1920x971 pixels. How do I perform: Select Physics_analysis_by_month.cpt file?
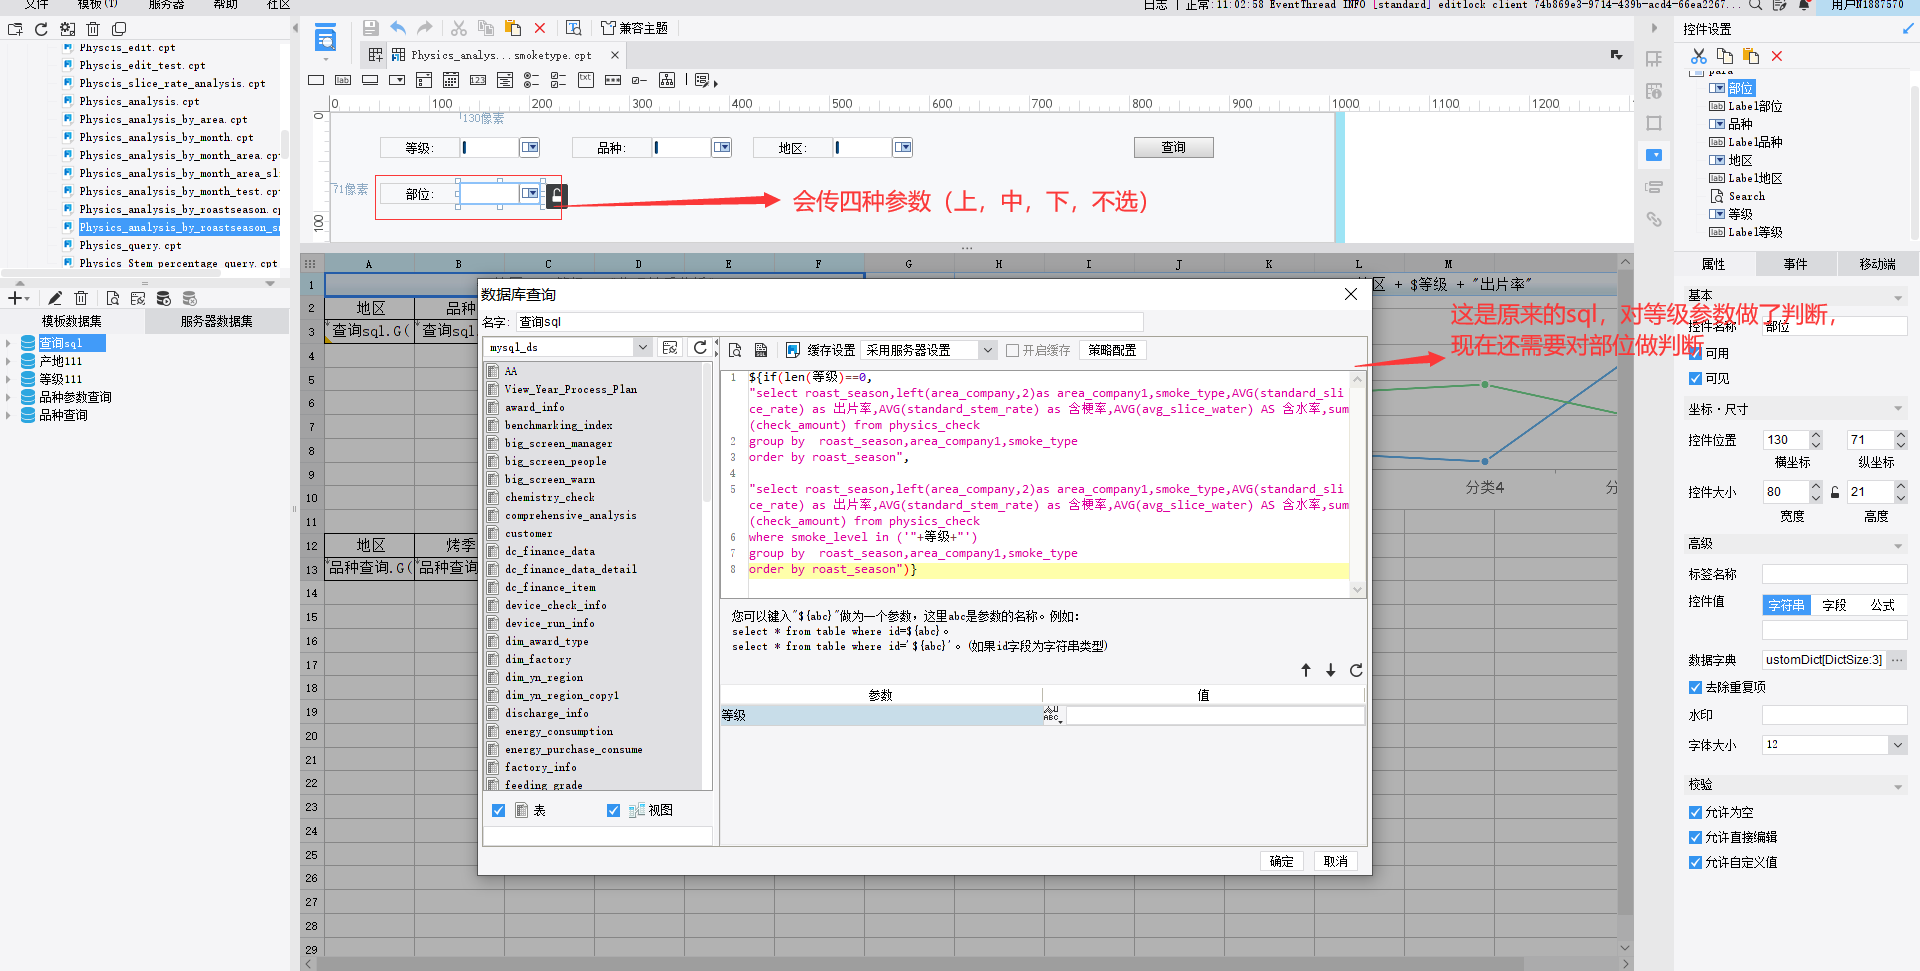pyautogui.click(x=166, y=137)
